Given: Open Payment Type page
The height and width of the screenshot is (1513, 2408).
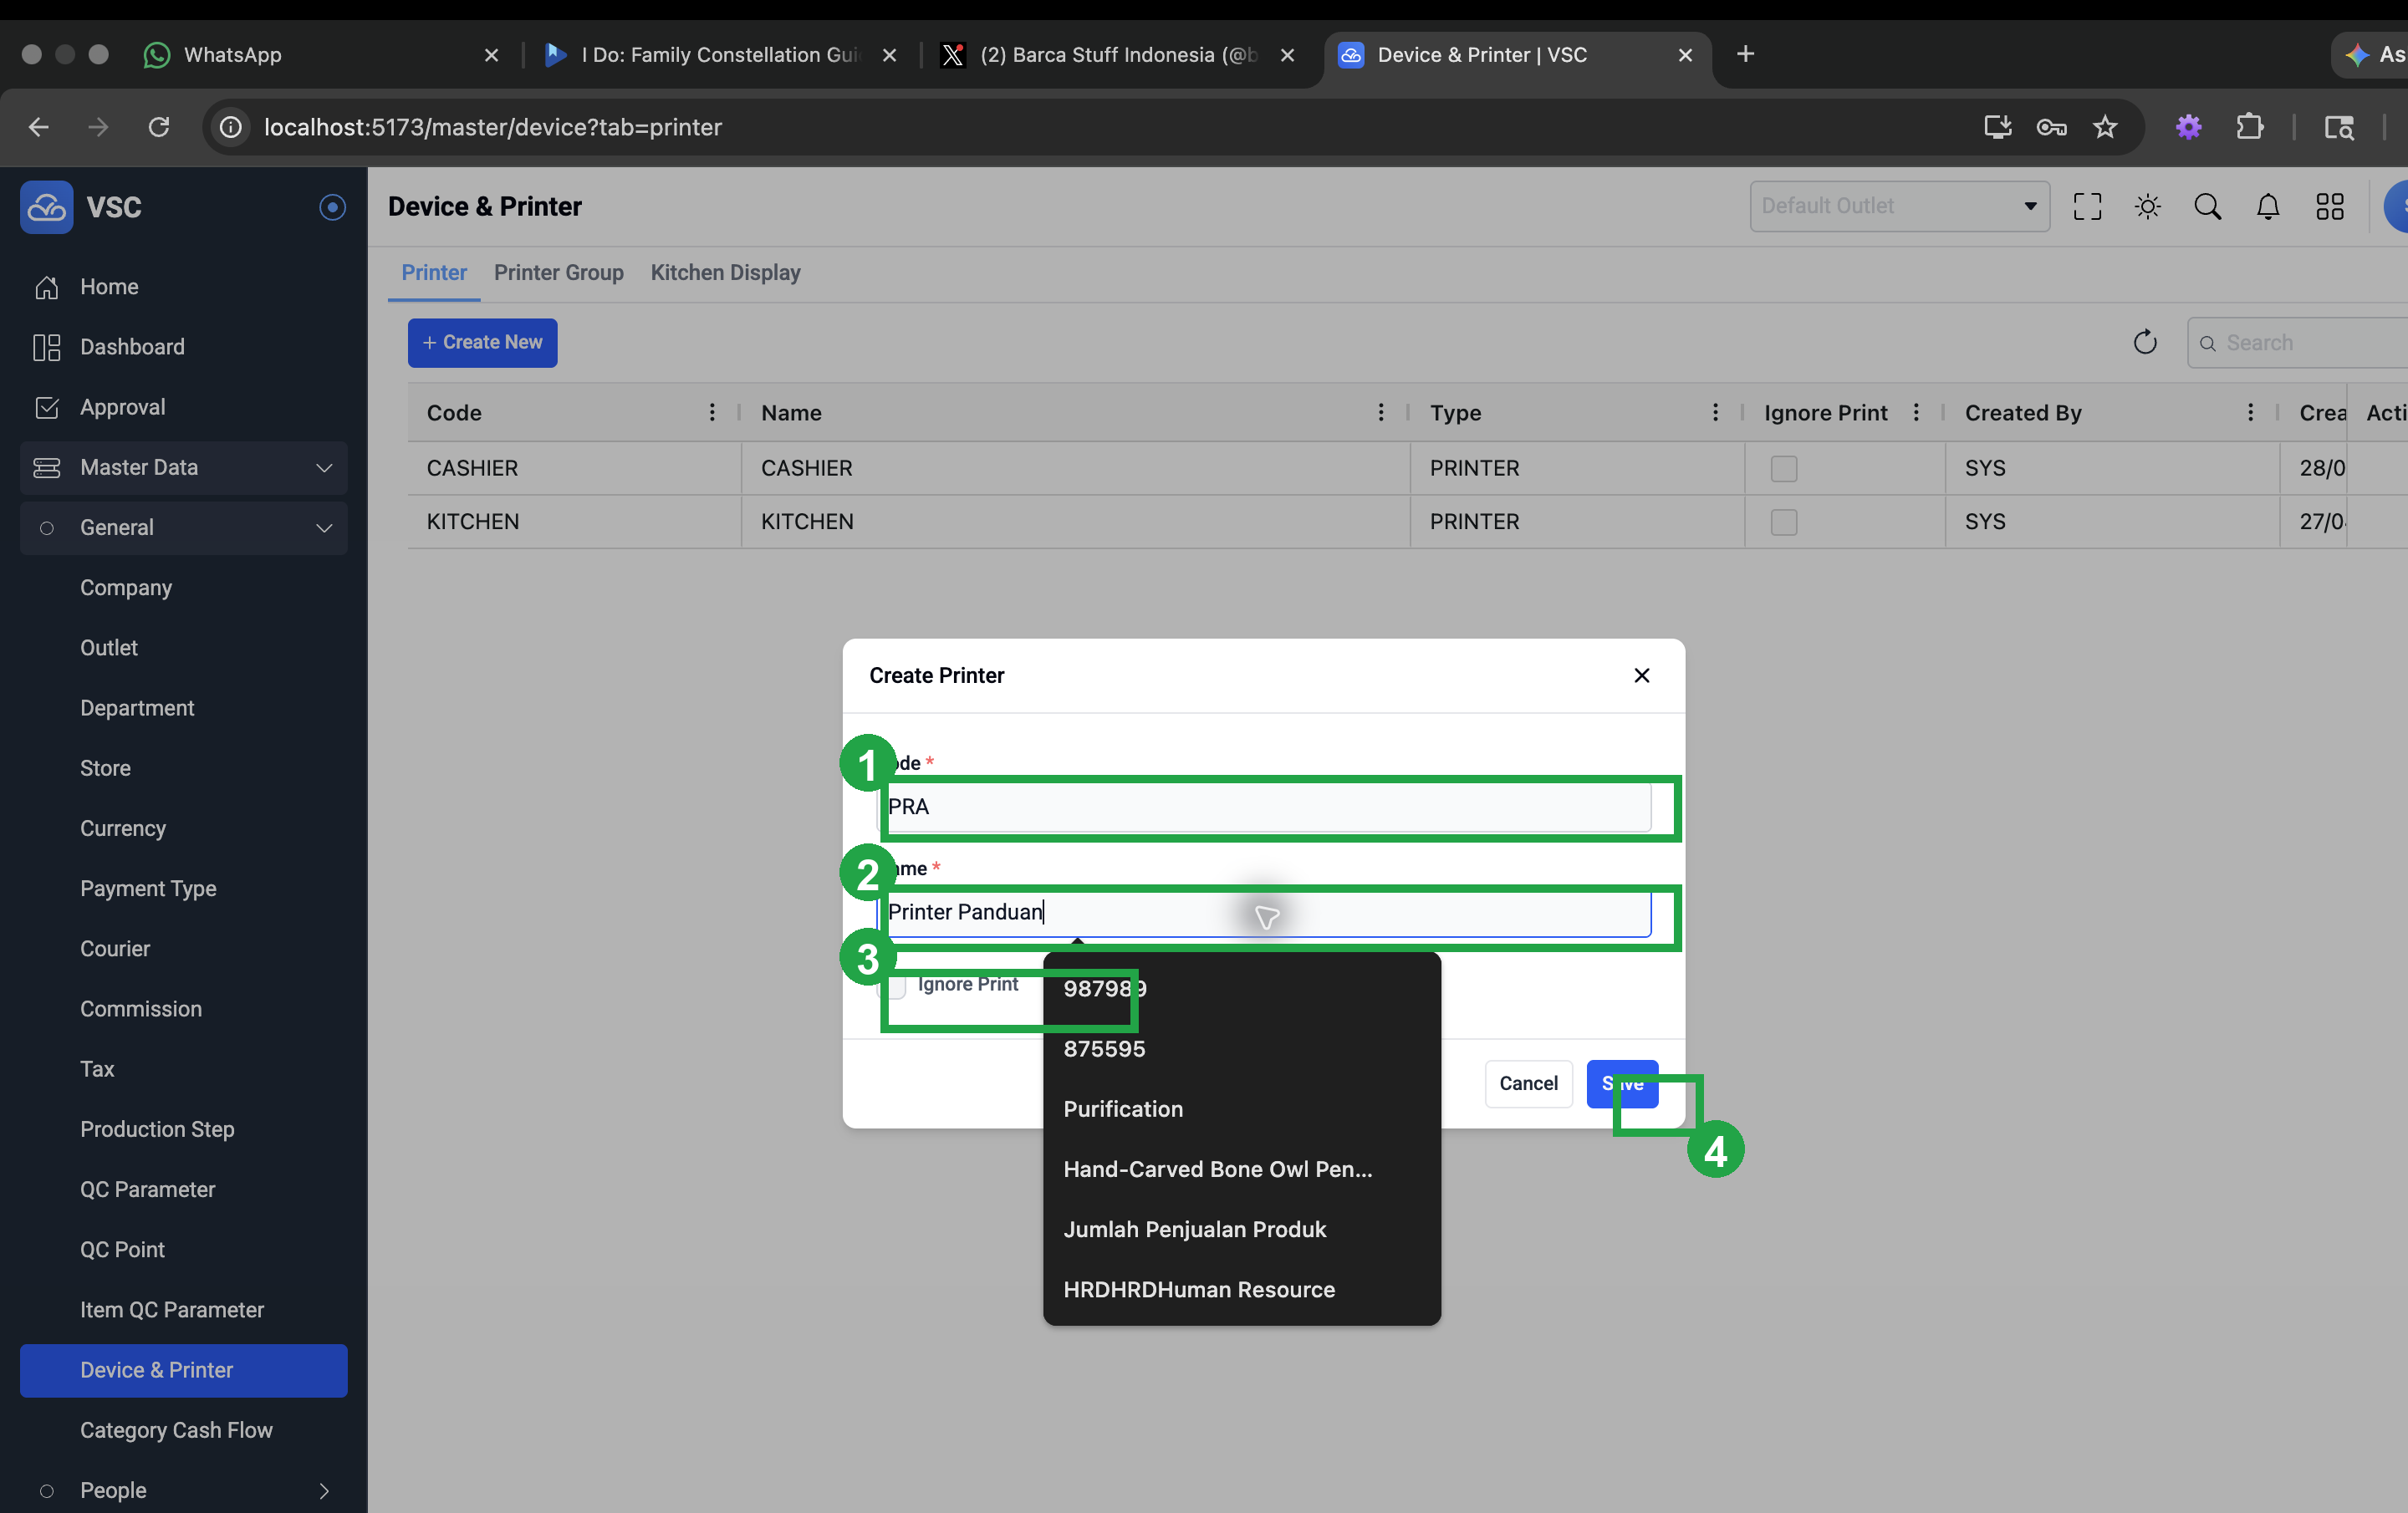Looking at the screenshot, I should point(148,889).
